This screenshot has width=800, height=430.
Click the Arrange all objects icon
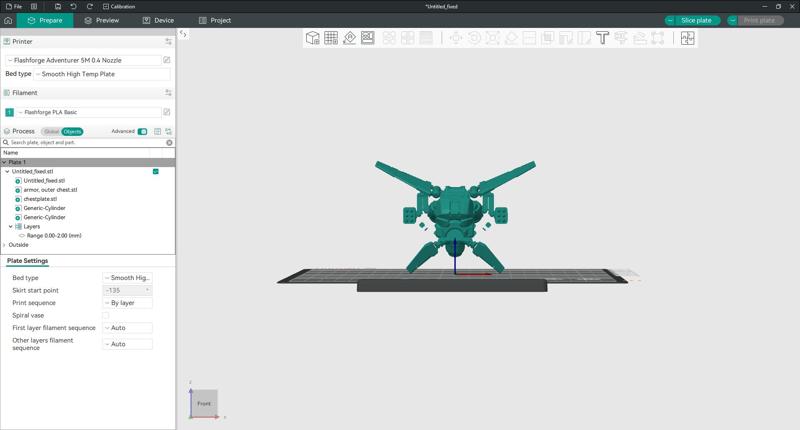368,38
